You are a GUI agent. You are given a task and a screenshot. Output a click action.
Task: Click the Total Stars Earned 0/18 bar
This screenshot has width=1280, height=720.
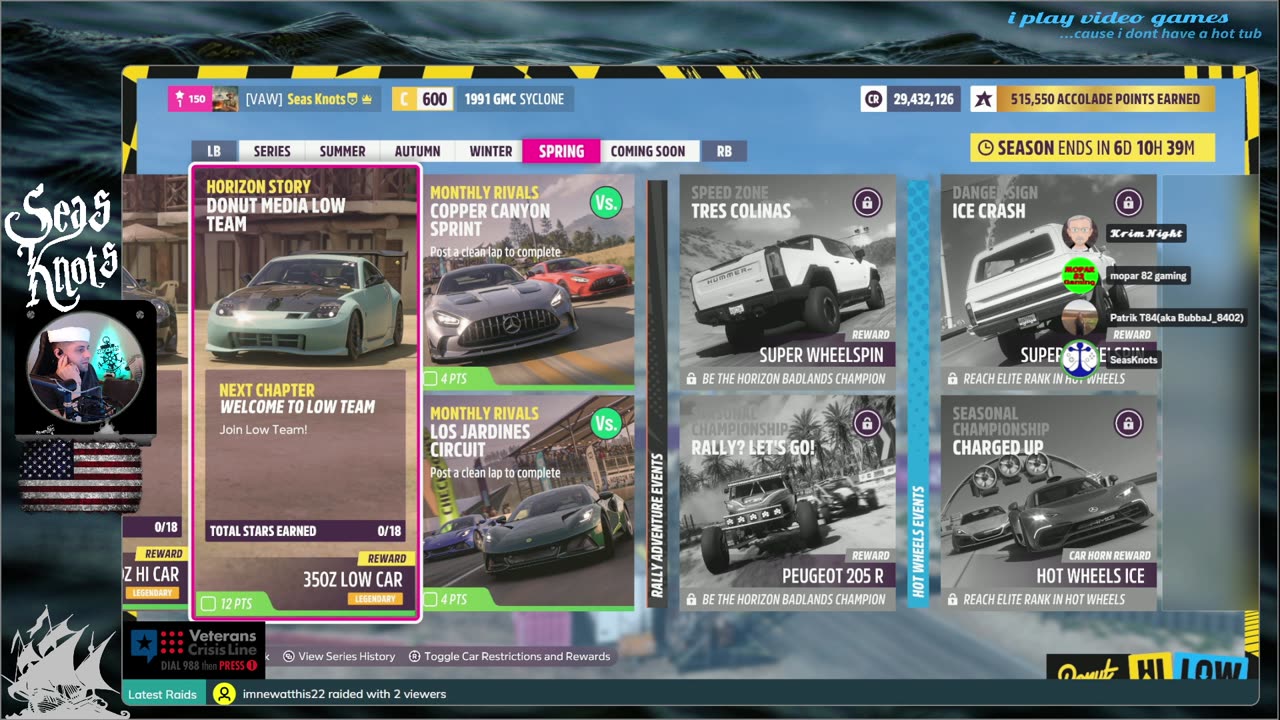pos(305,531)
